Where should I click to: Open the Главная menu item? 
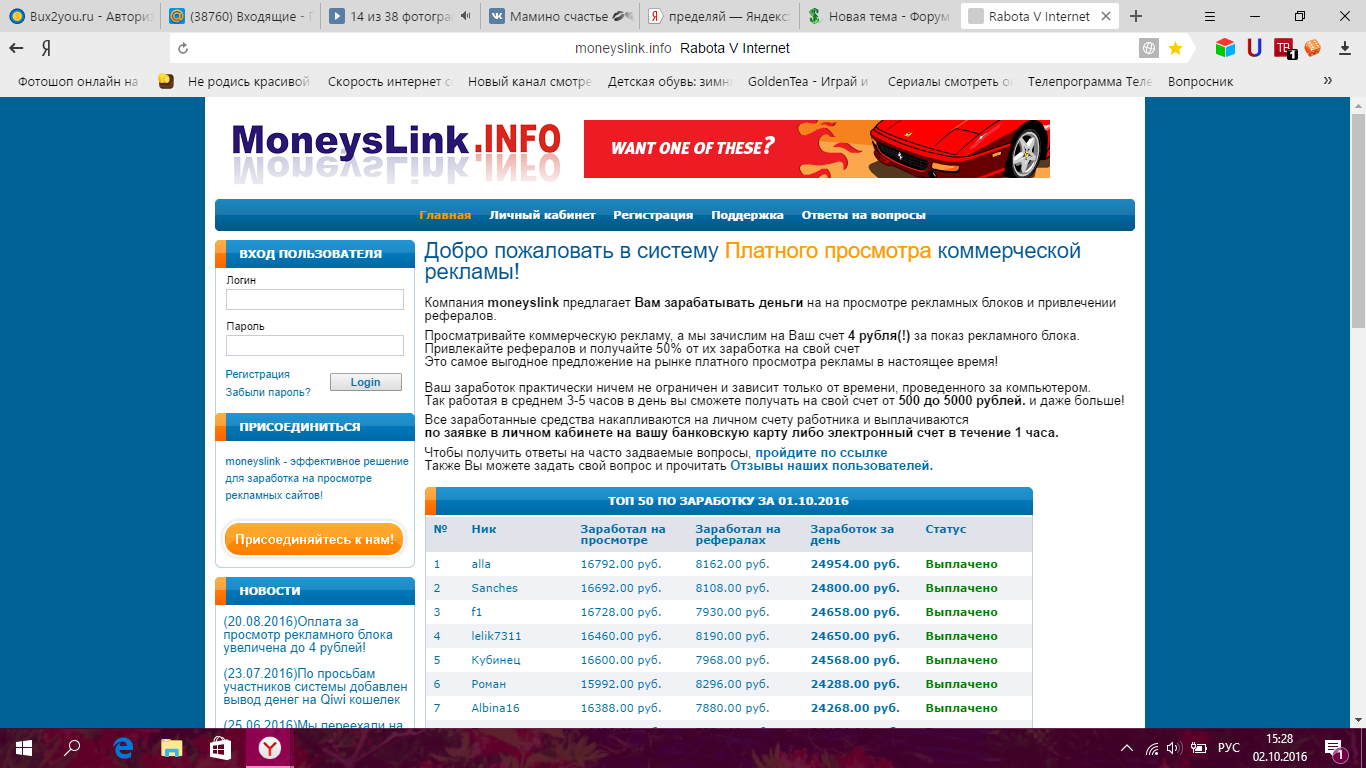pos(445,215)
